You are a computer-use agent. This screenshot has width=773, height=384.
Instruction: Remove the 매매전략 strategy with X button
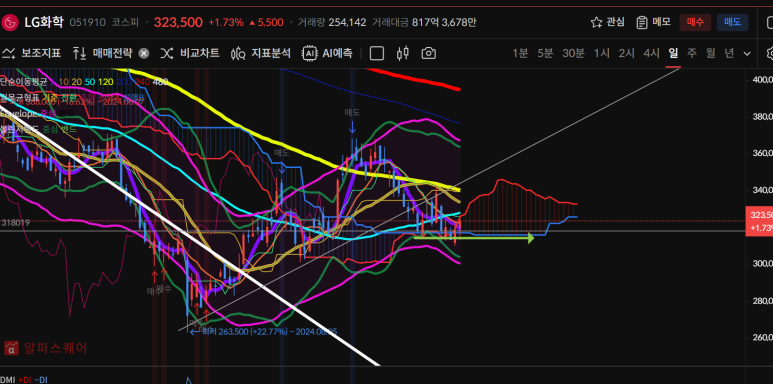click(143, 53)
